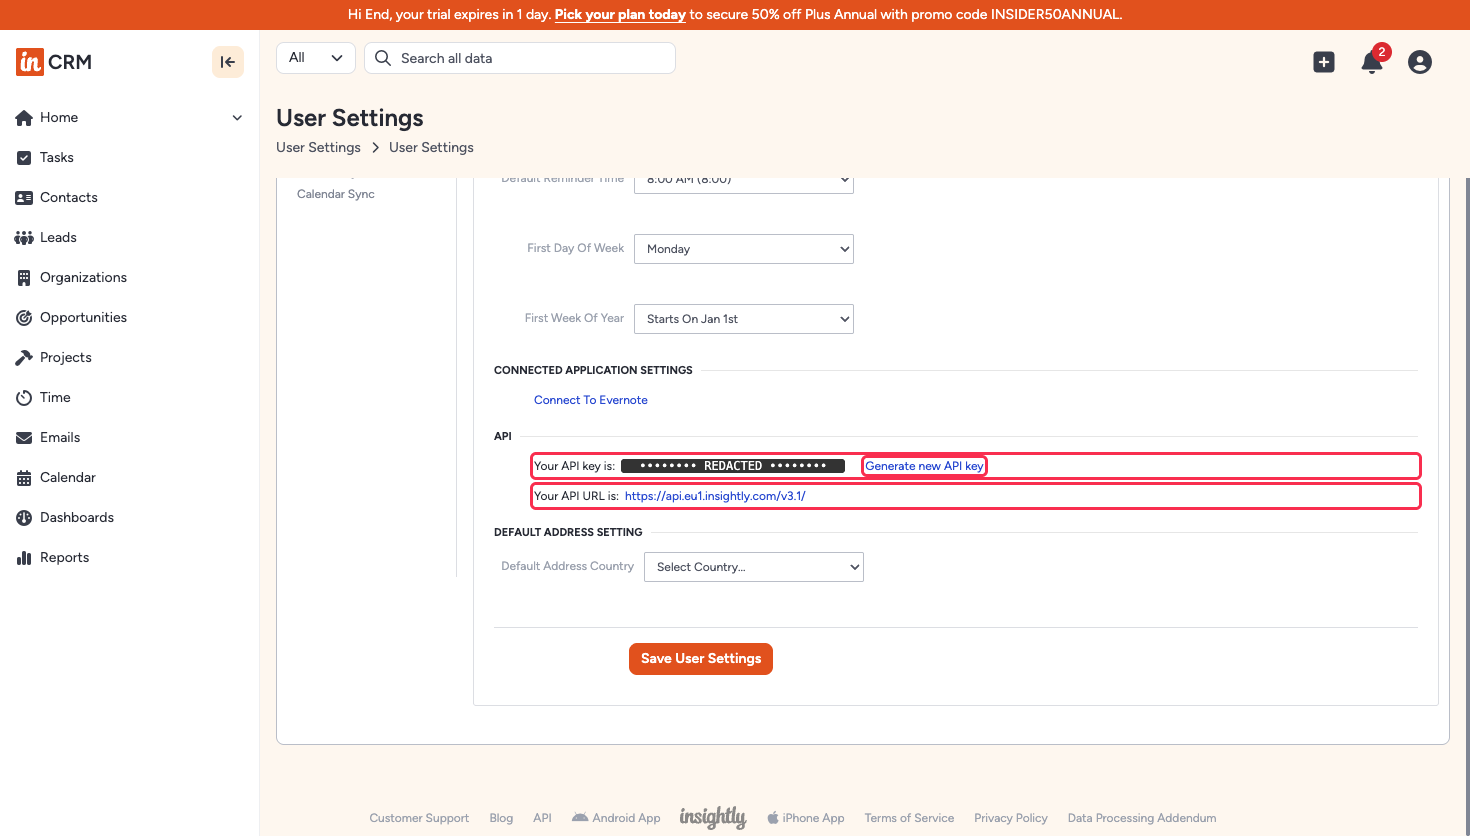Open the Default Reminder Time dropdown

(x=744, y=183)
